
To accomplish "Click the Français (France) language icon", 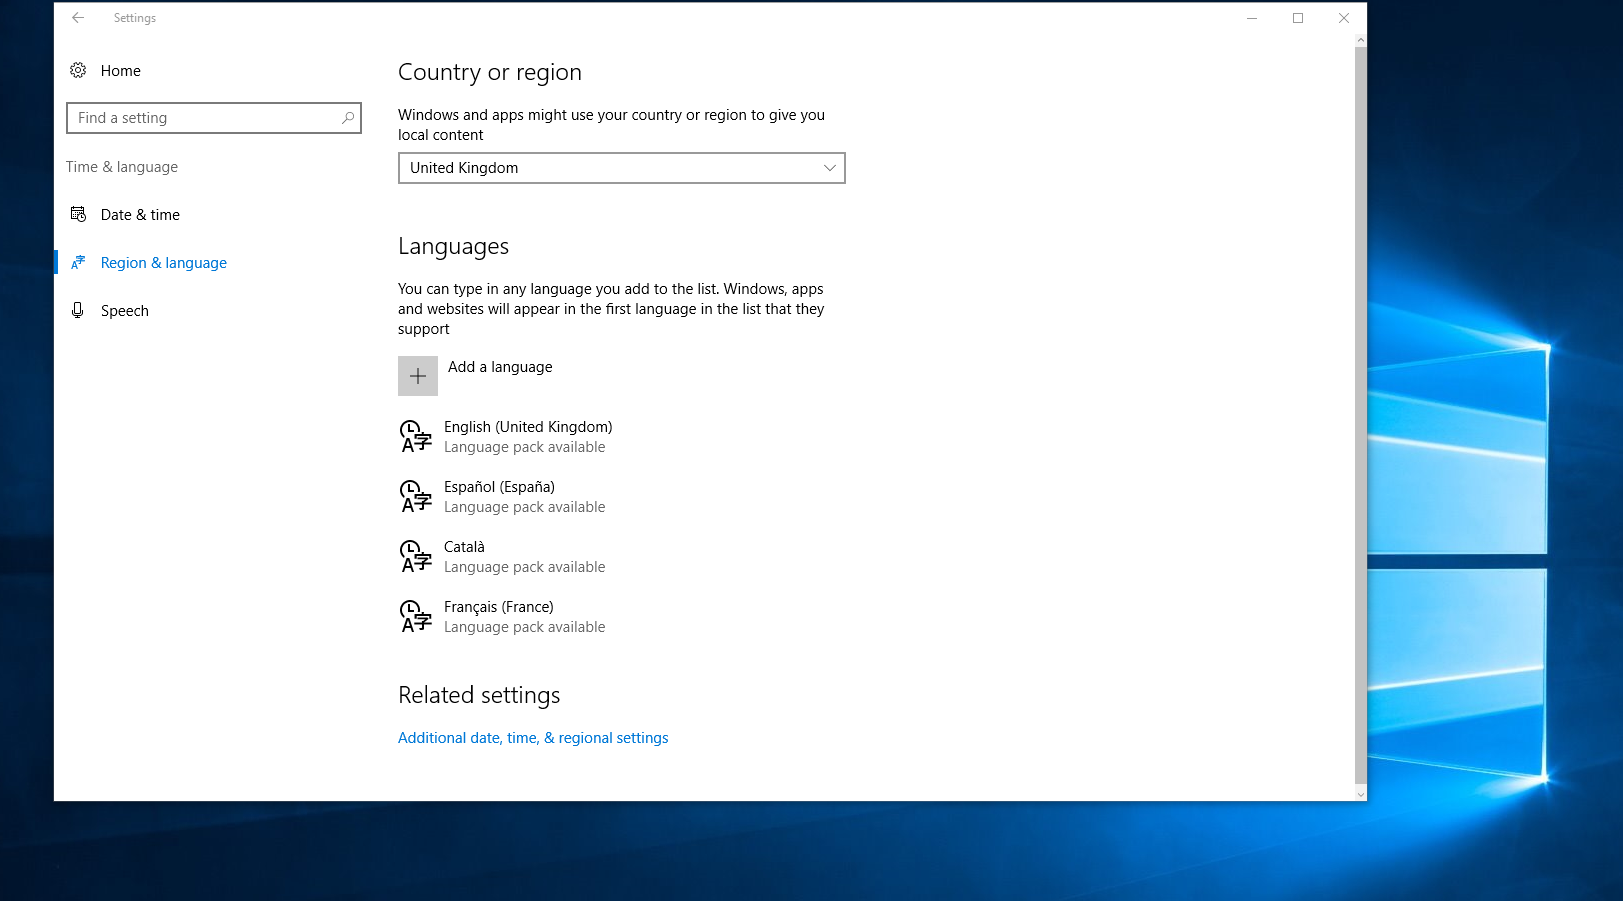I will tap(416, 616).
